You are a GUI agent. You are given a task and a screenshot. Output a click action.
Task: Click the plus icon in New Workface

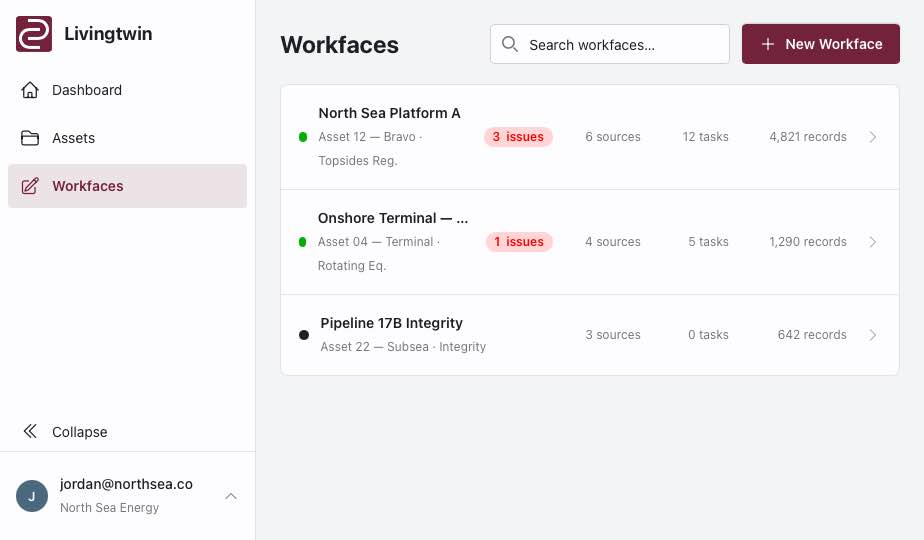pyautogui.click(x=768, y=44)
